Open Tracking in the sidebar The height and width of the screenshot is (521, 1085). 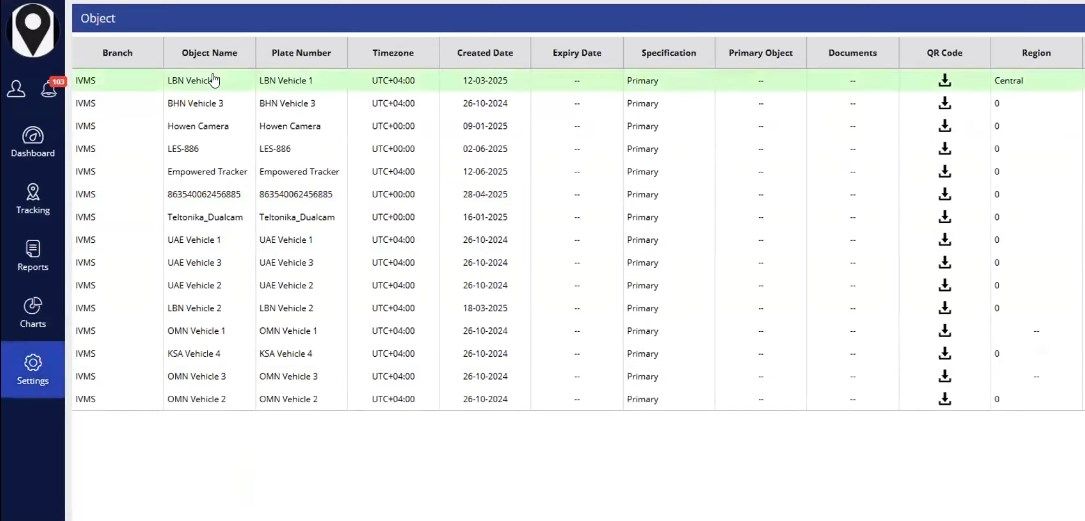[33, 199]
